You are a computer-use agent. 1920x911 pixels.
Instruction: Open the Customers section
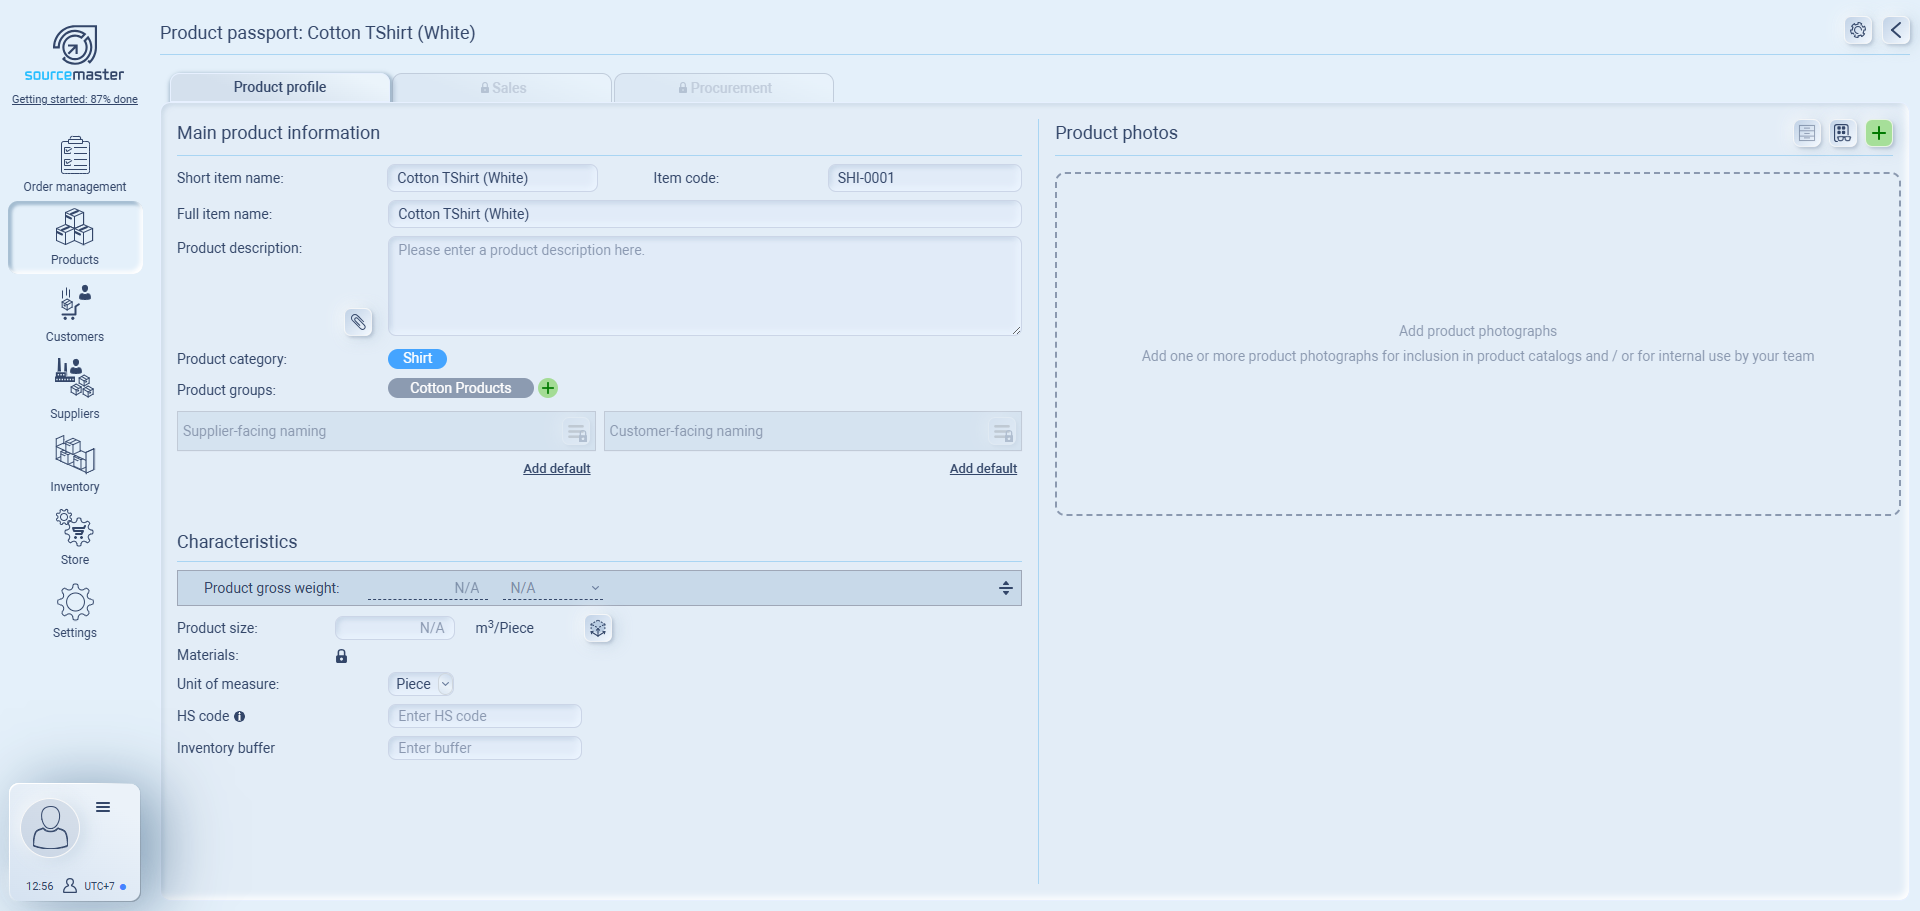(75, 314)
